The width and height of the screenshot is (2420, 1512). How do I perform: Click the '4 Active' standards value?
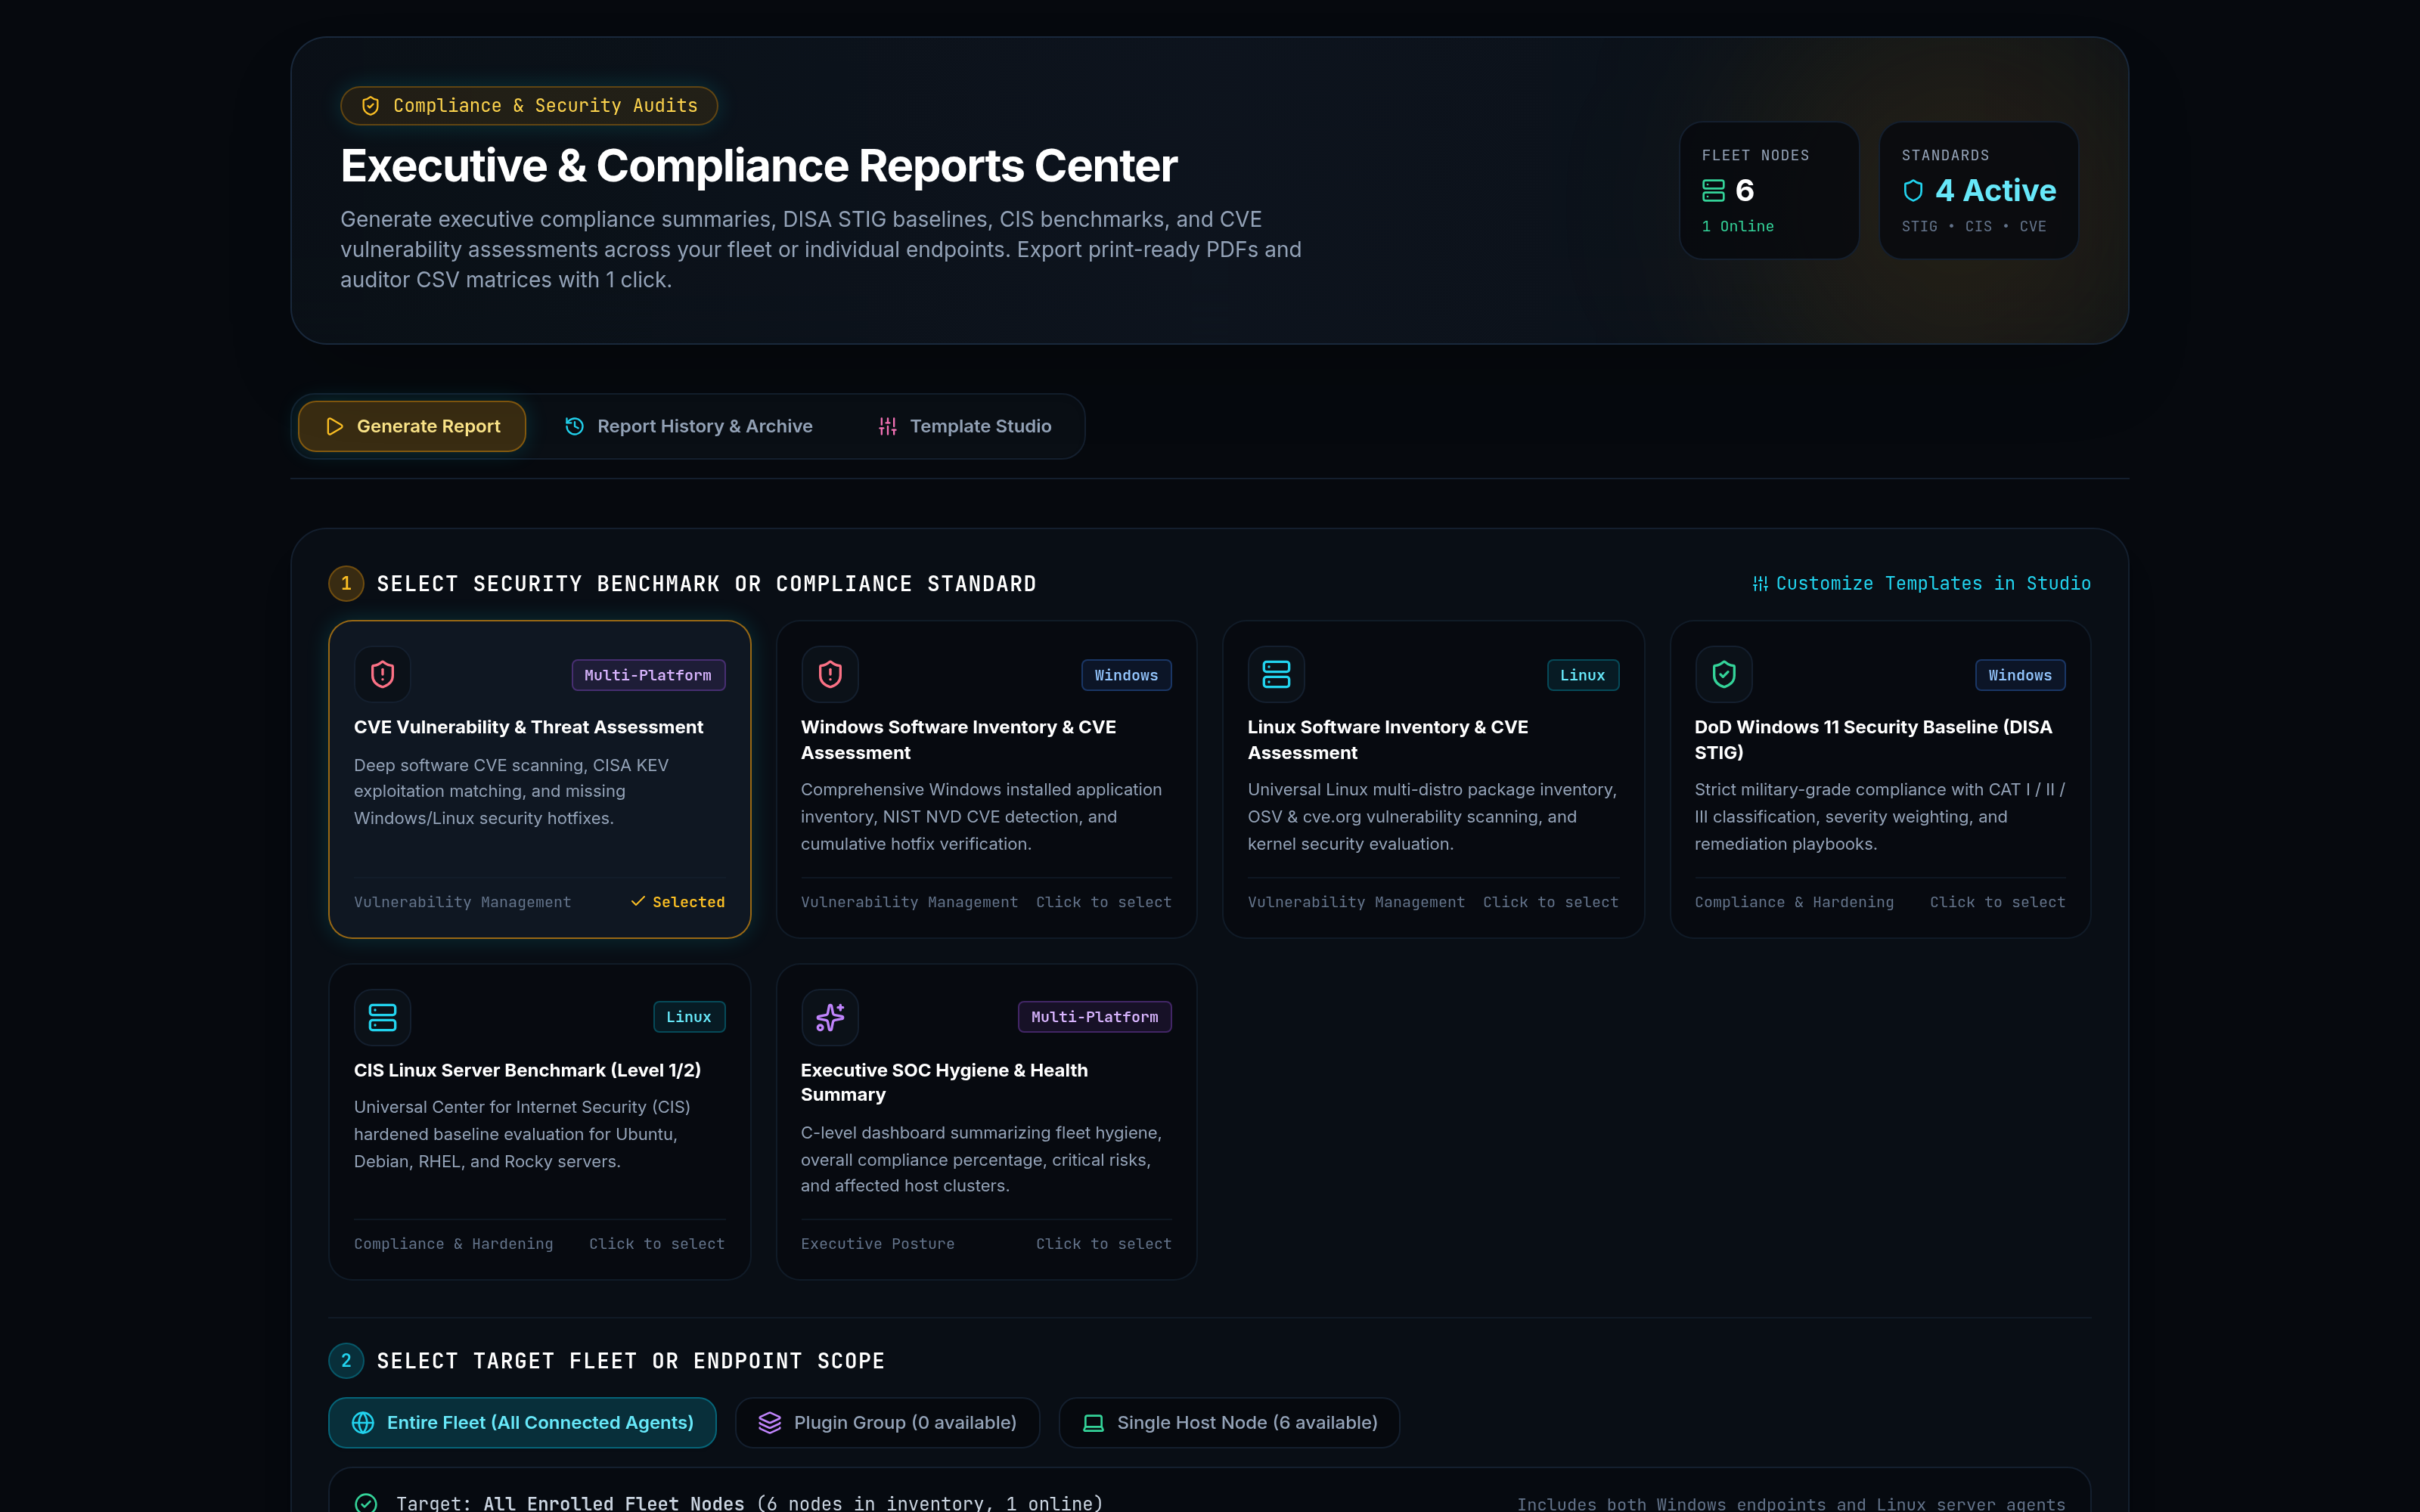[1995, 190]
